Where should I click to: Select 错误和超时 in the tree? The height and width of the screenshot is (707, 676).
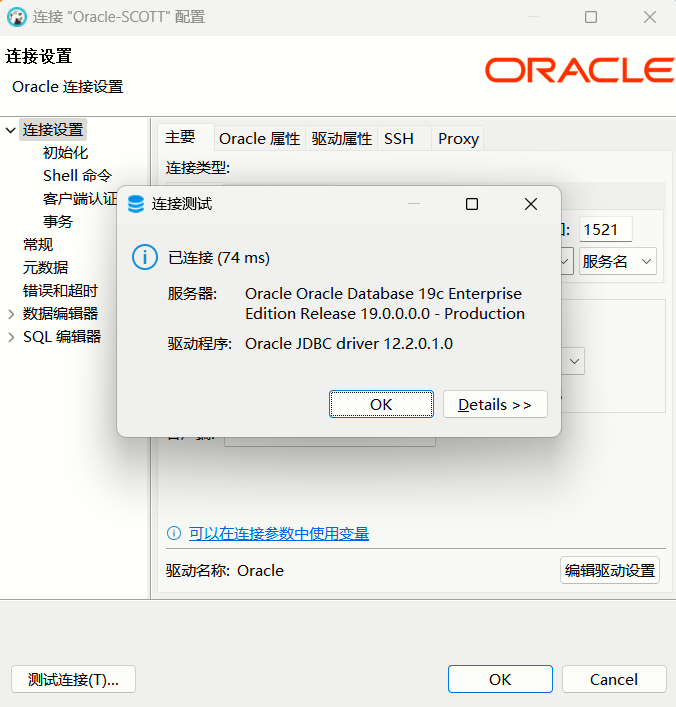(60, 291)
